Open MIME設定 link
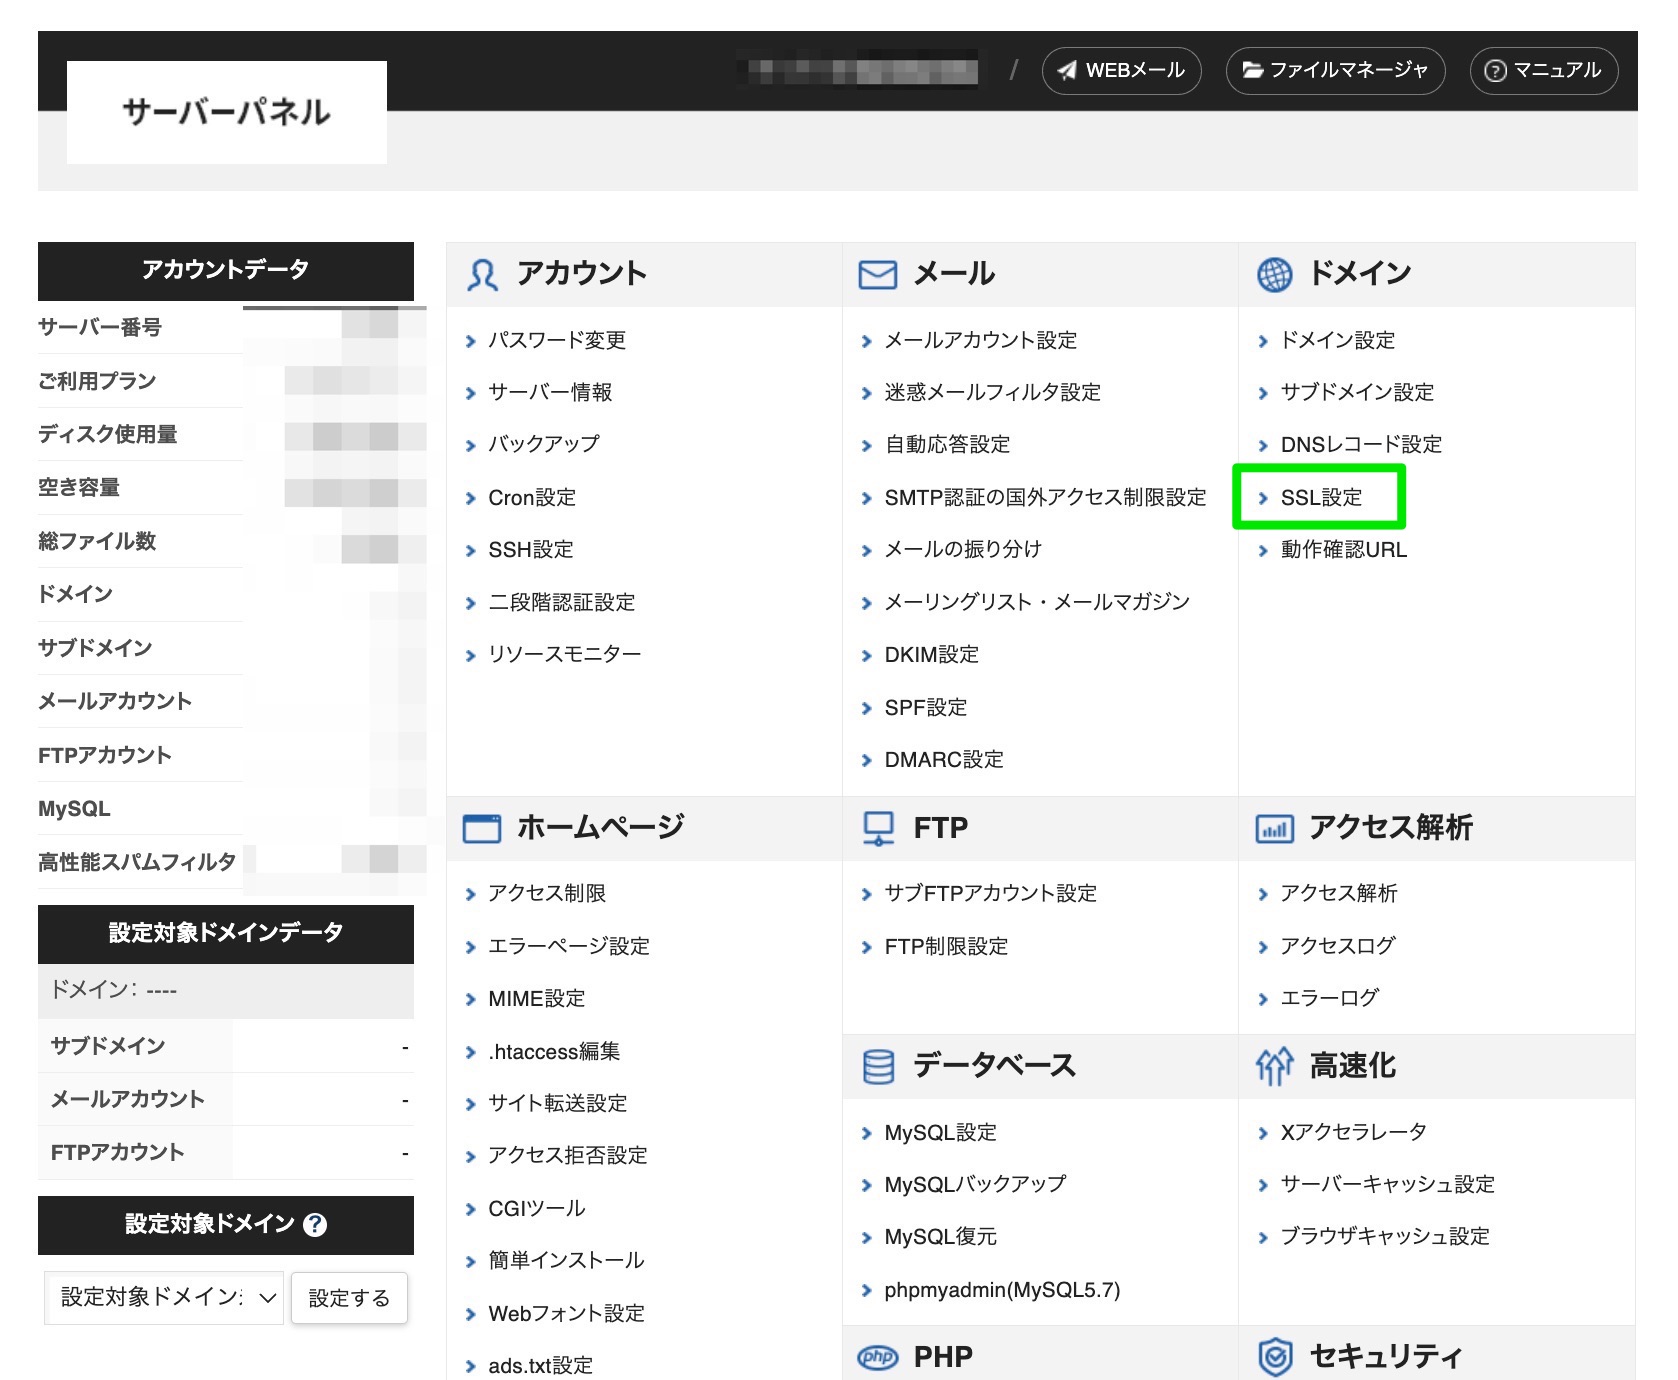 point(537,998)
